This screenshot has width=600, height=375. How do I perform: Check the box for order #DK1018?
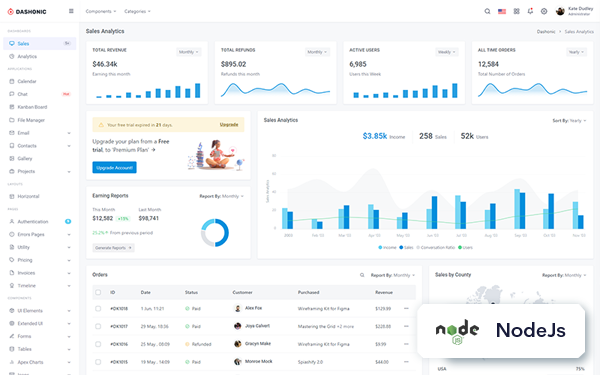98,308
